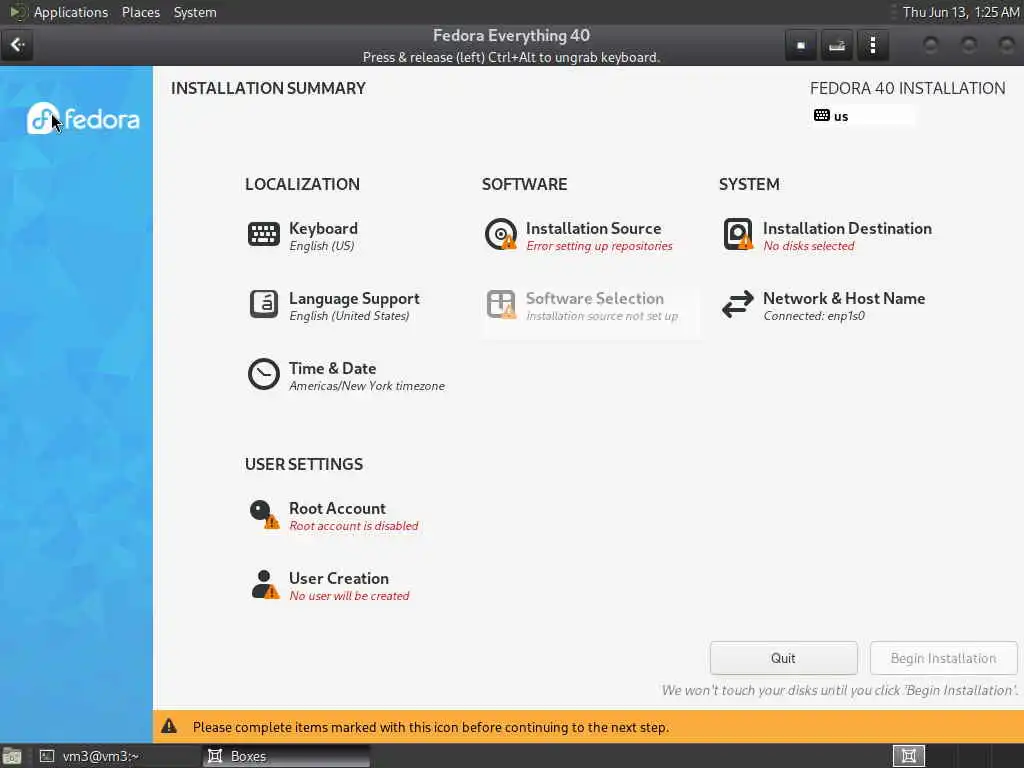Click the Network & Host Name arrows icon

(x=738, y=304)
